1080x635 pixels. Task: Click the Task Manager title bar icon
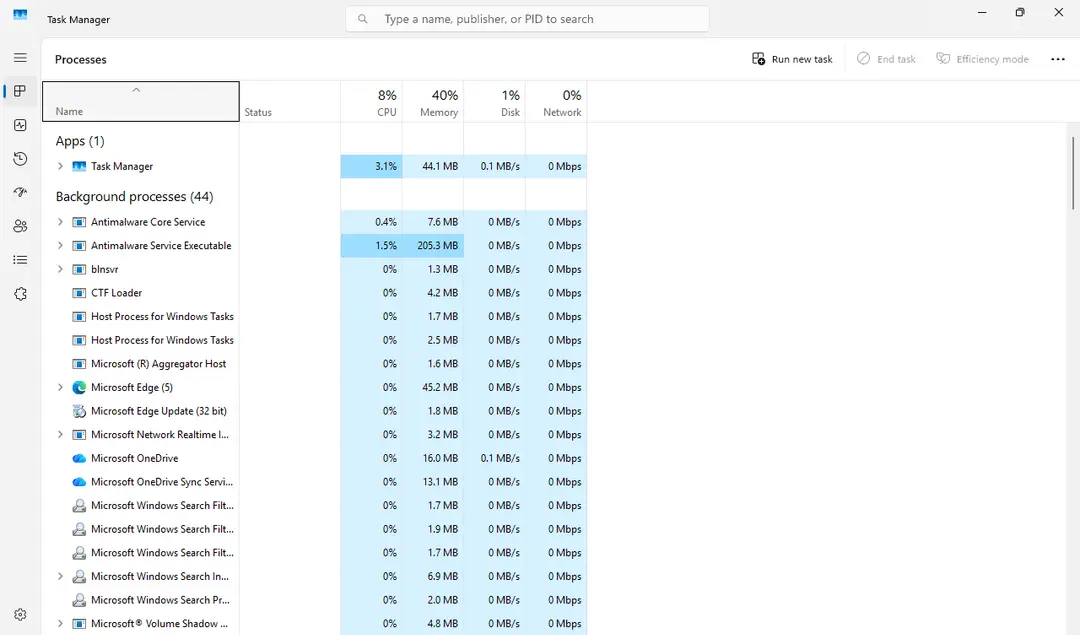point(21,14)
